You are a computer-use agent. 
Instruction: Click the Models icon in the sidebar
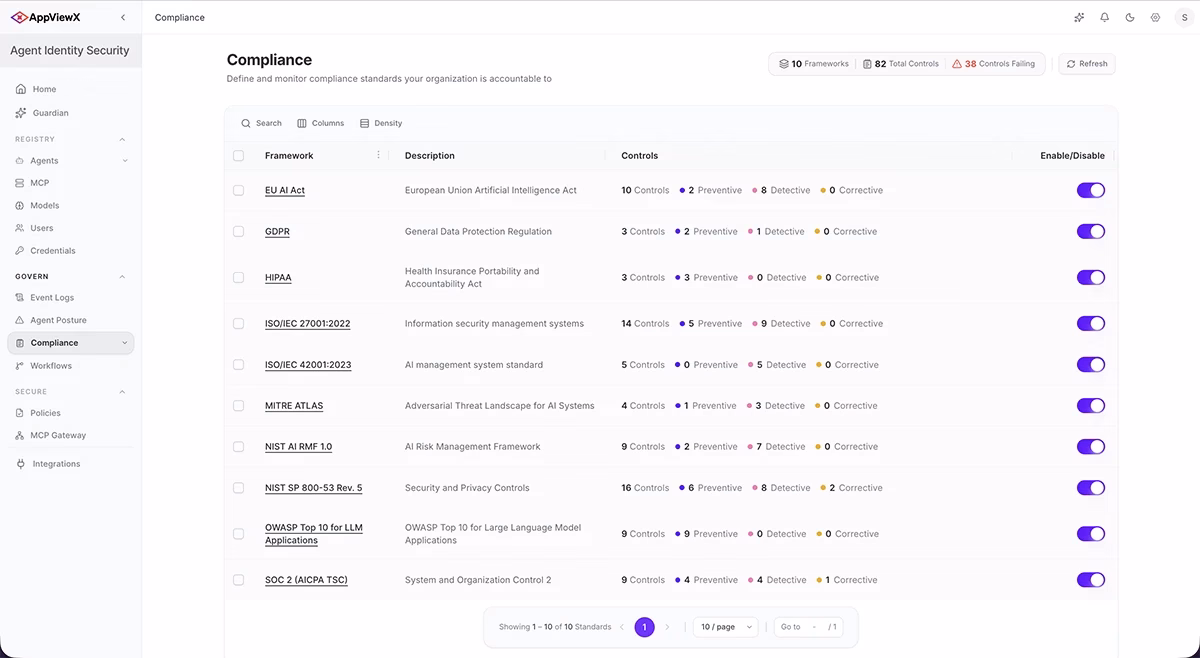(x=20, y=205)
